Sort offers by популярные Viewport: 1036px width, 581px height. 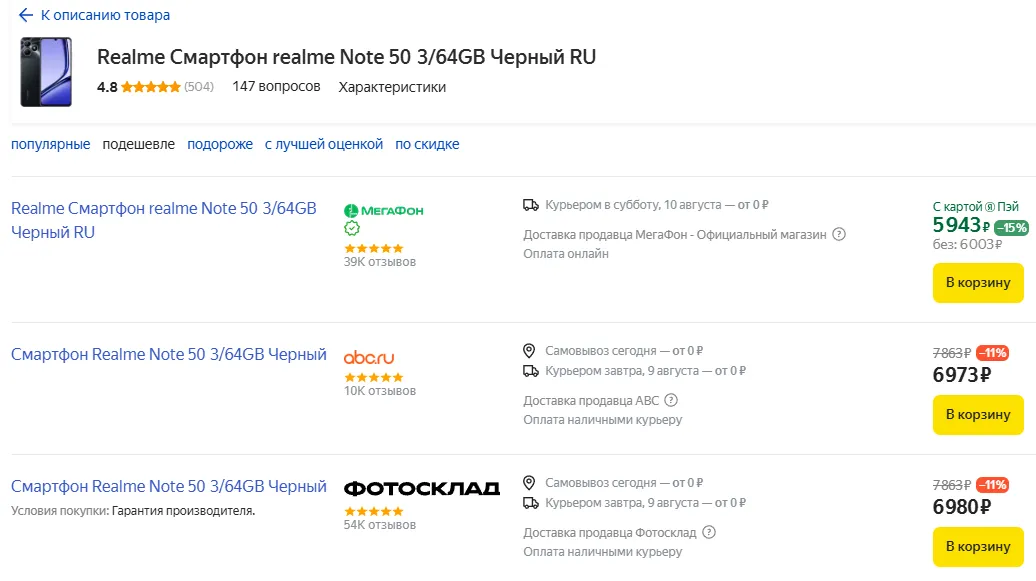point(51,144)
